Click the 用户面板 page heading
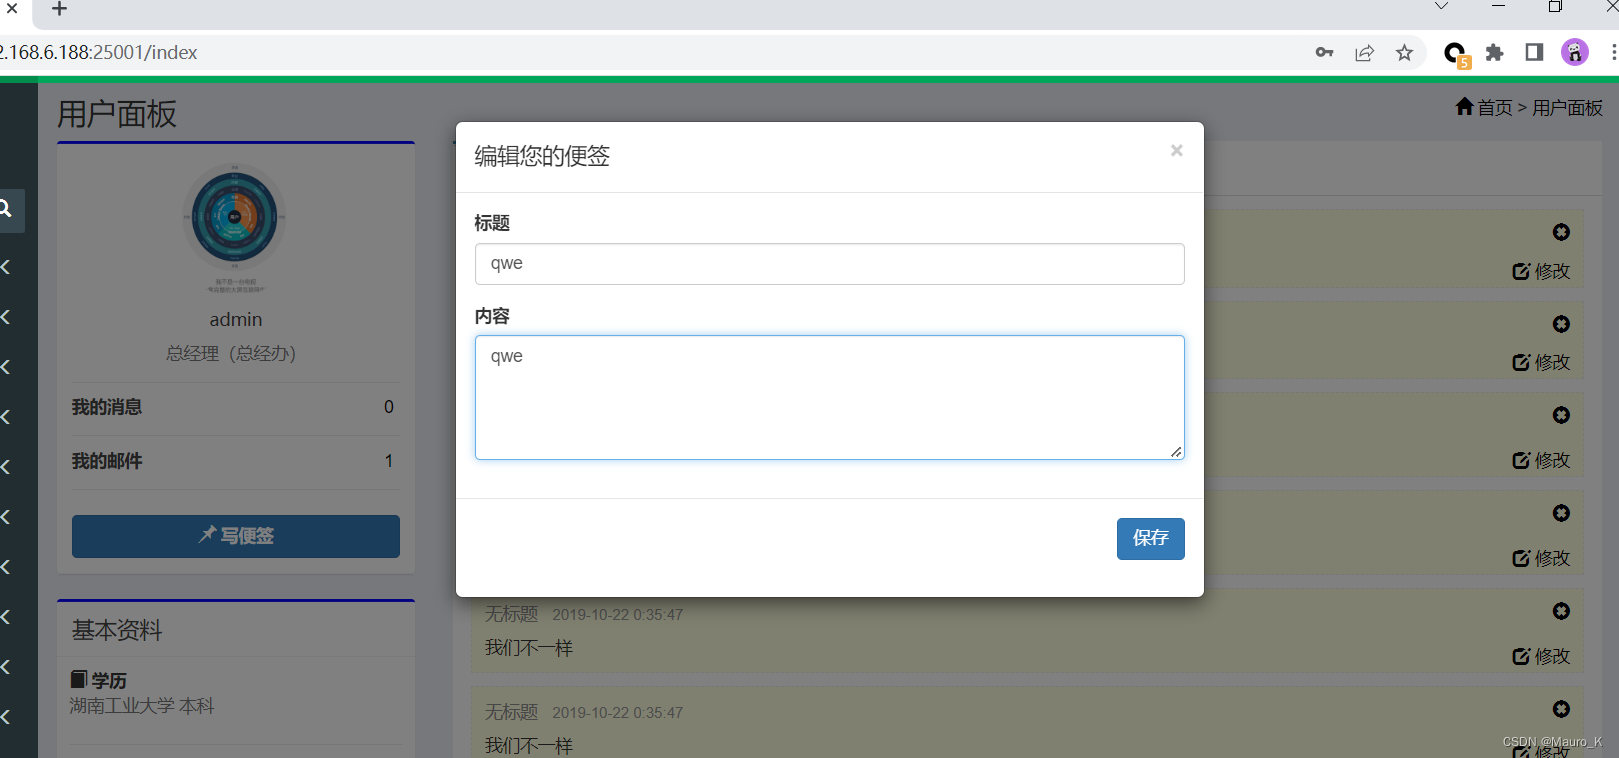Screen dimensions: 1619x758 117,115
